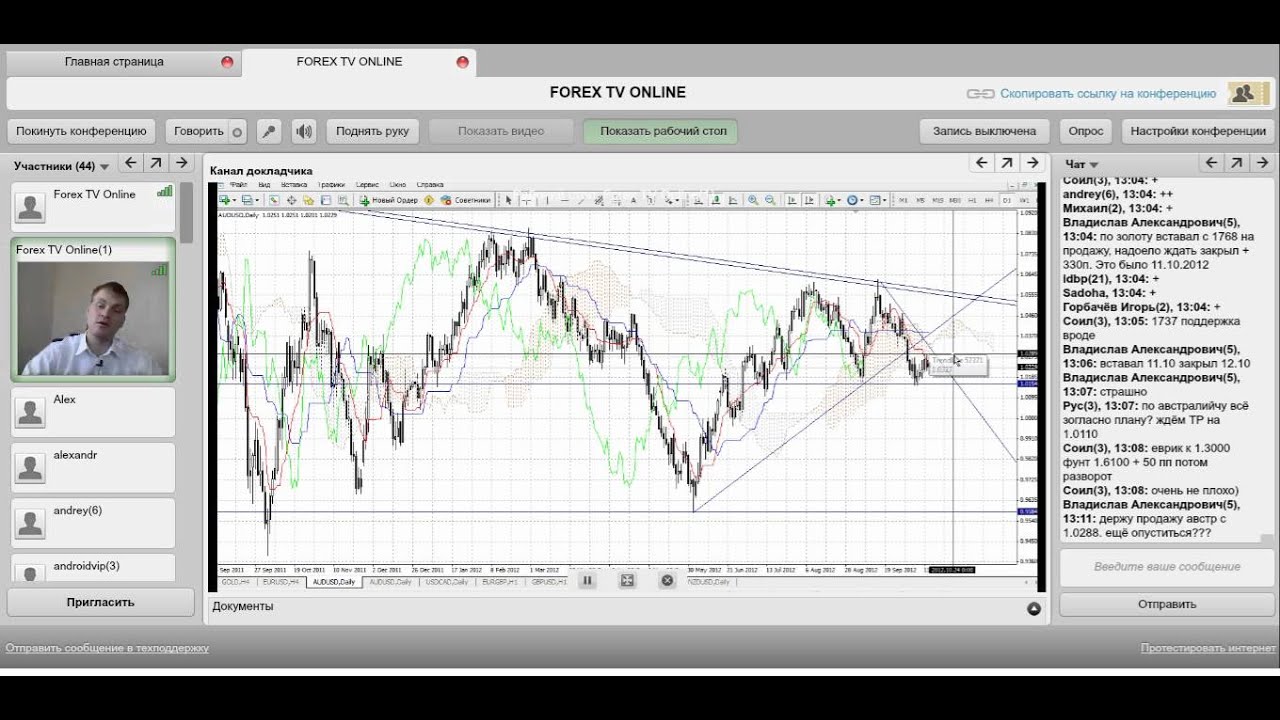Close the Главная страница tab
Viewport: 1280px width, 720px height.
pos(227,62)
